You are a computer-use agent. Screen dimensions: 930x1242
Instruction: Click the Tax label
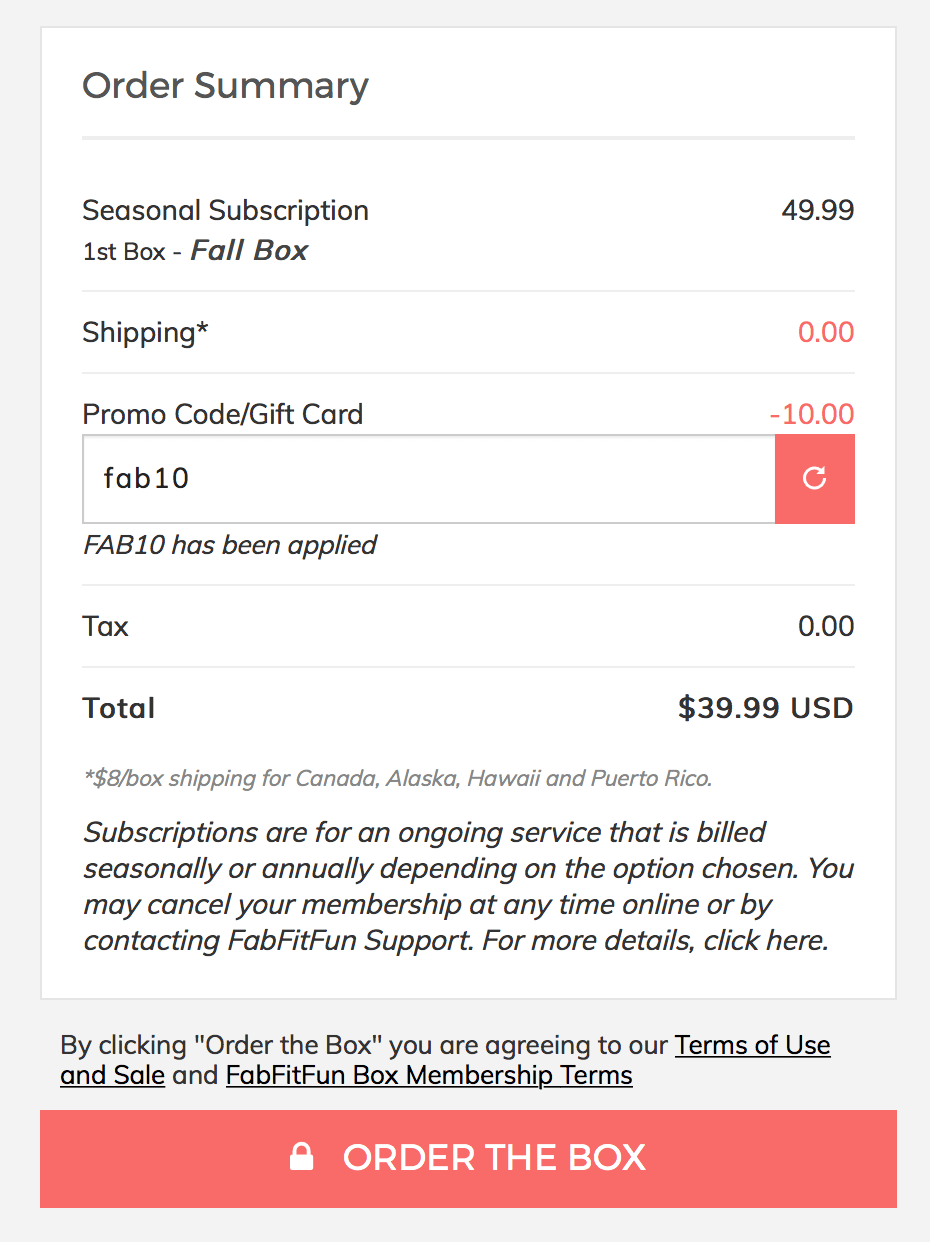pos(105,626)
